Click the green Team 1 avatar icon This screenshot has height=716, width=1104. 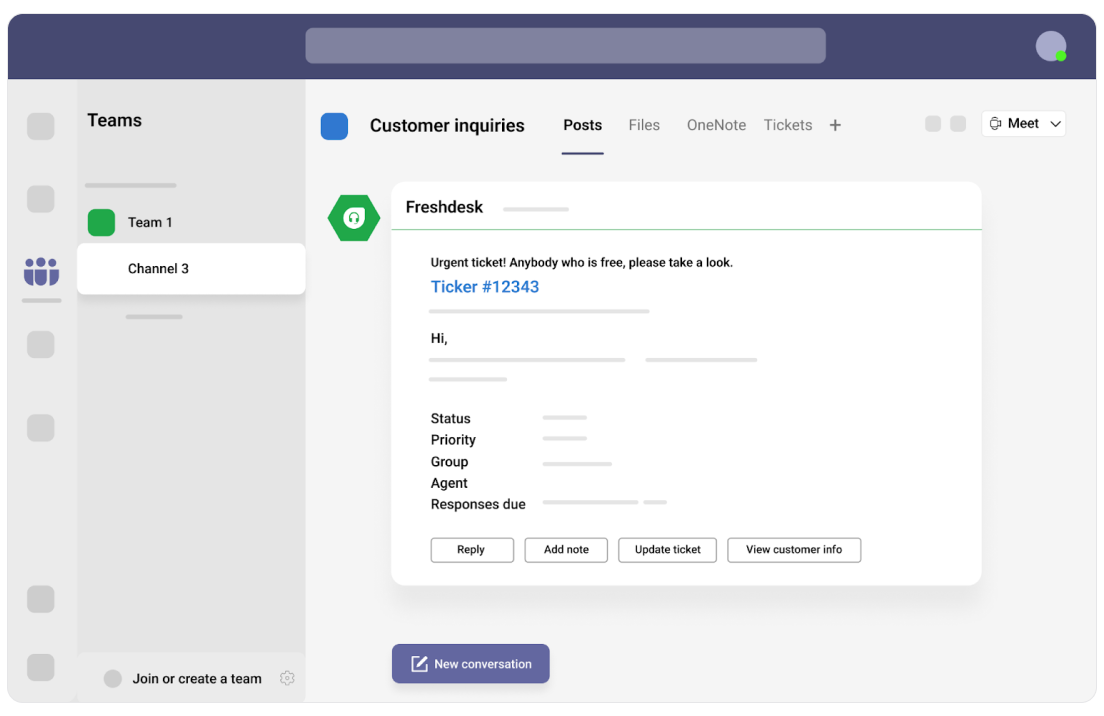[101, 222]
